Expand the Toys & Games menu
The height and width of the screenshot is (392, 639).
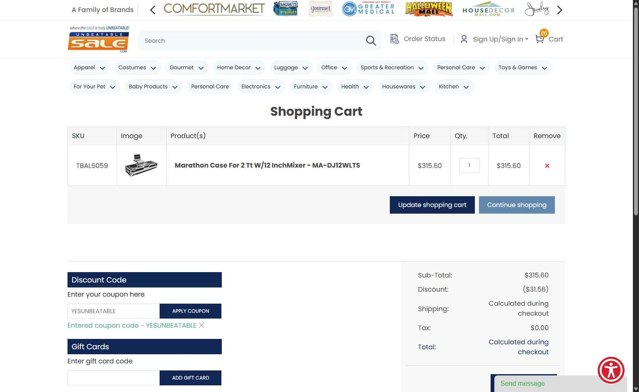tap(522, 68)
